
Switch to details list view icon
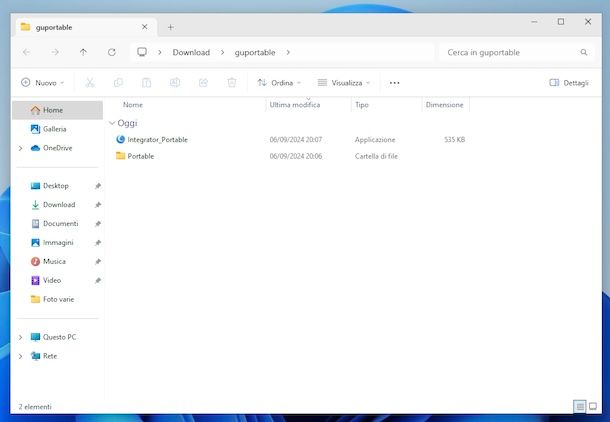pos(580,406)
